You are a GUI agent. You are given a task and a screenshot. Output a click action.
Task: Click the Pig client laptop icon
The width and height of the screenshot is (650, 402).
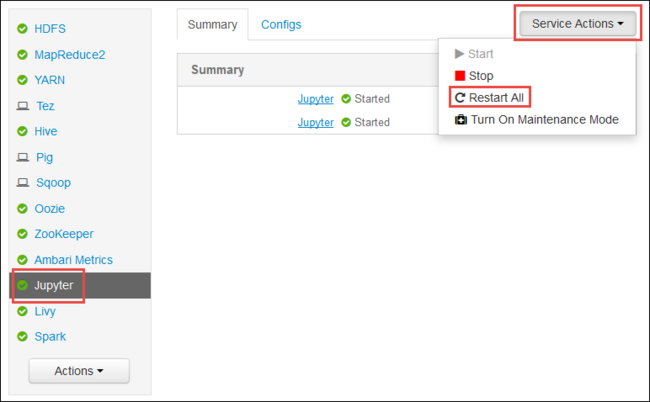coord(22,158)
